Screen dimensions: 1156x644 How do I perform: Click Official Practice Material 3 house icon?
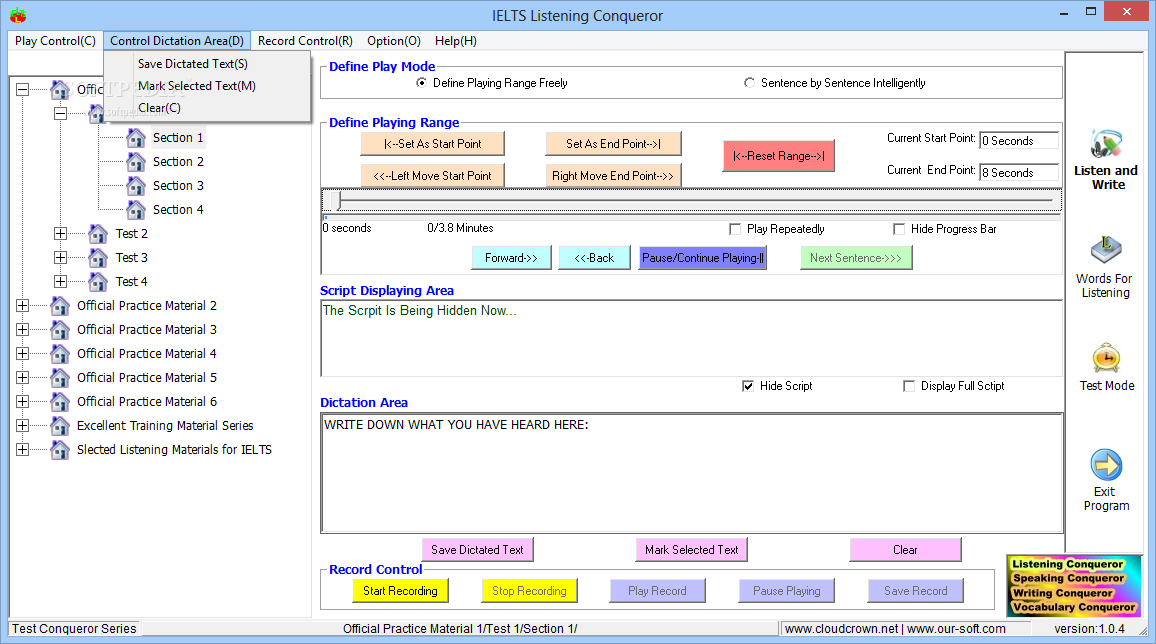point(60,329)
